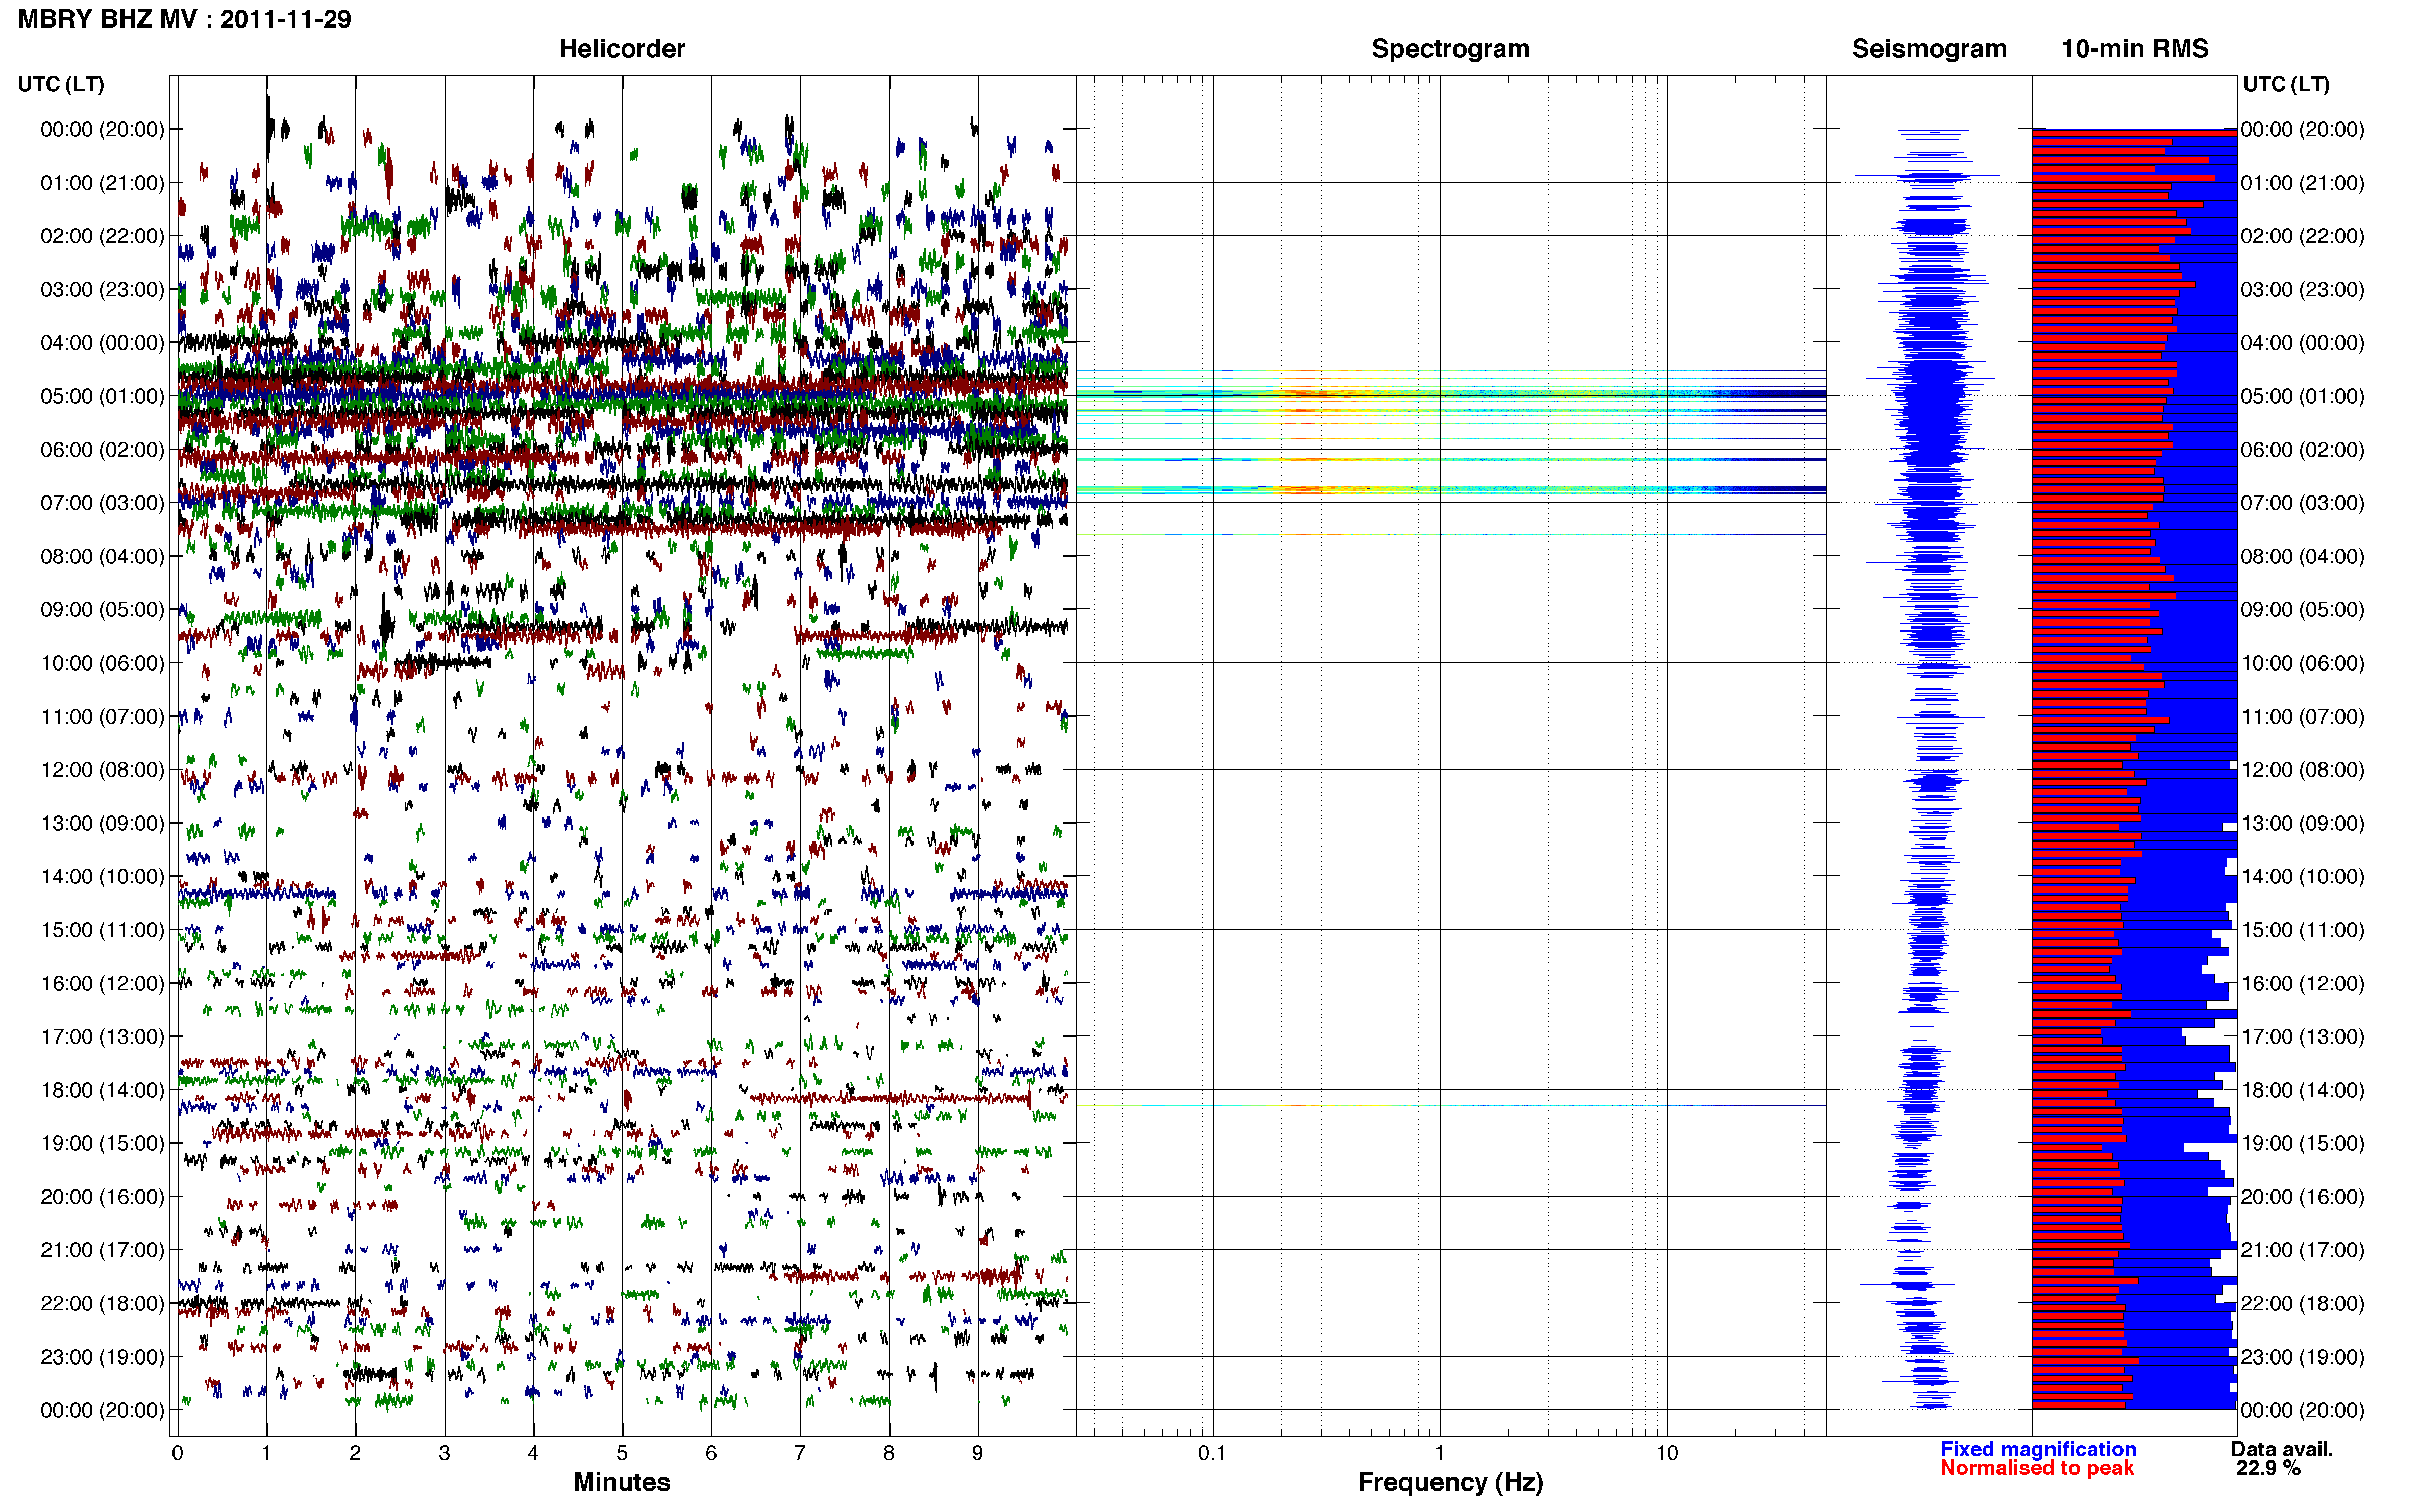Click '02:00 (22:00)' beside the RMS panel

(x=2302, y=236)
